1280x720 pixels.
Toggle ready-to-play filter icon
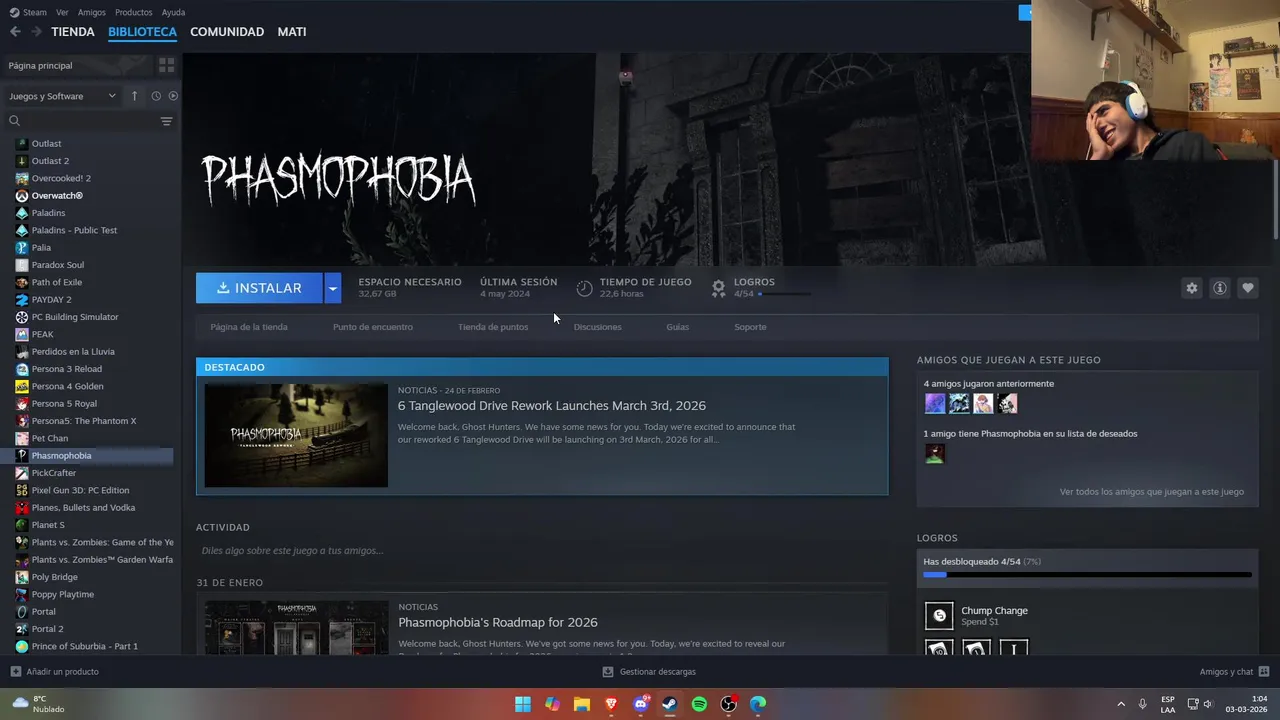click(x=173, y=96)
